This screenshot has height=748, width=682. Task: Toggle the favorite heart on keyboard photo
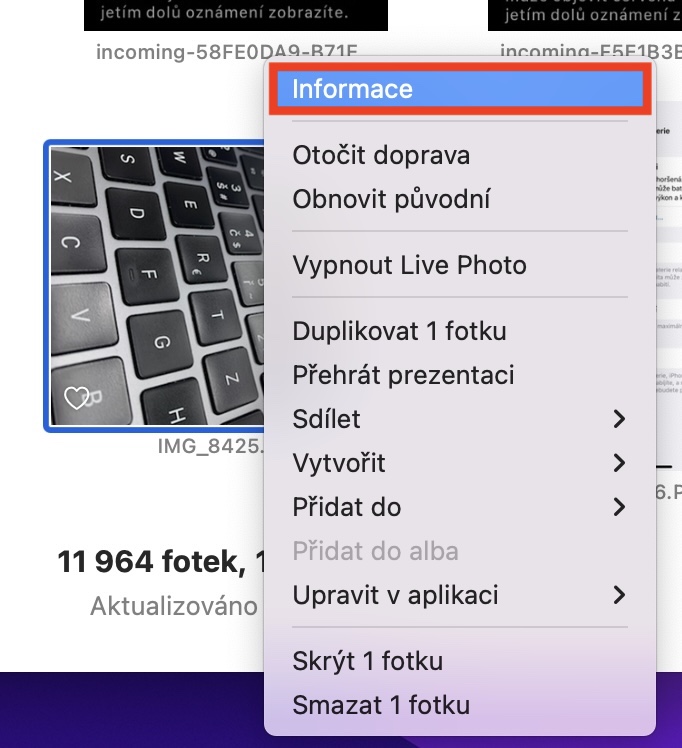[77, 397]
